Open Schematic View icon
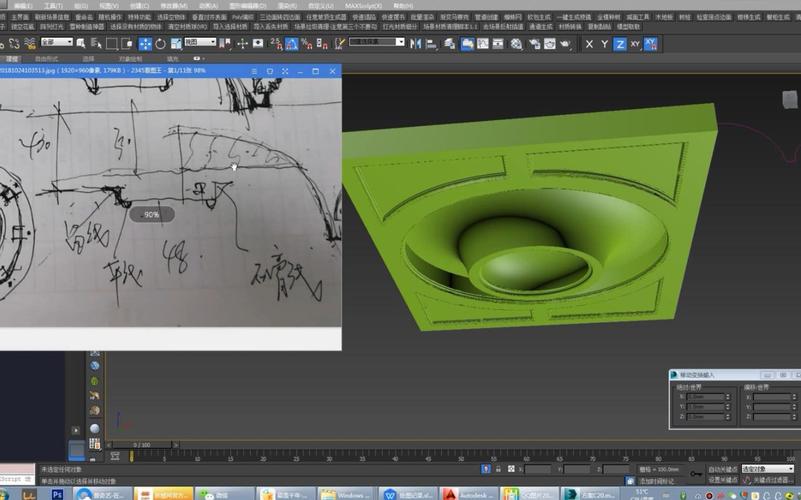The height and width of the screenshot is (500, 801). click(x=498, y=44)
